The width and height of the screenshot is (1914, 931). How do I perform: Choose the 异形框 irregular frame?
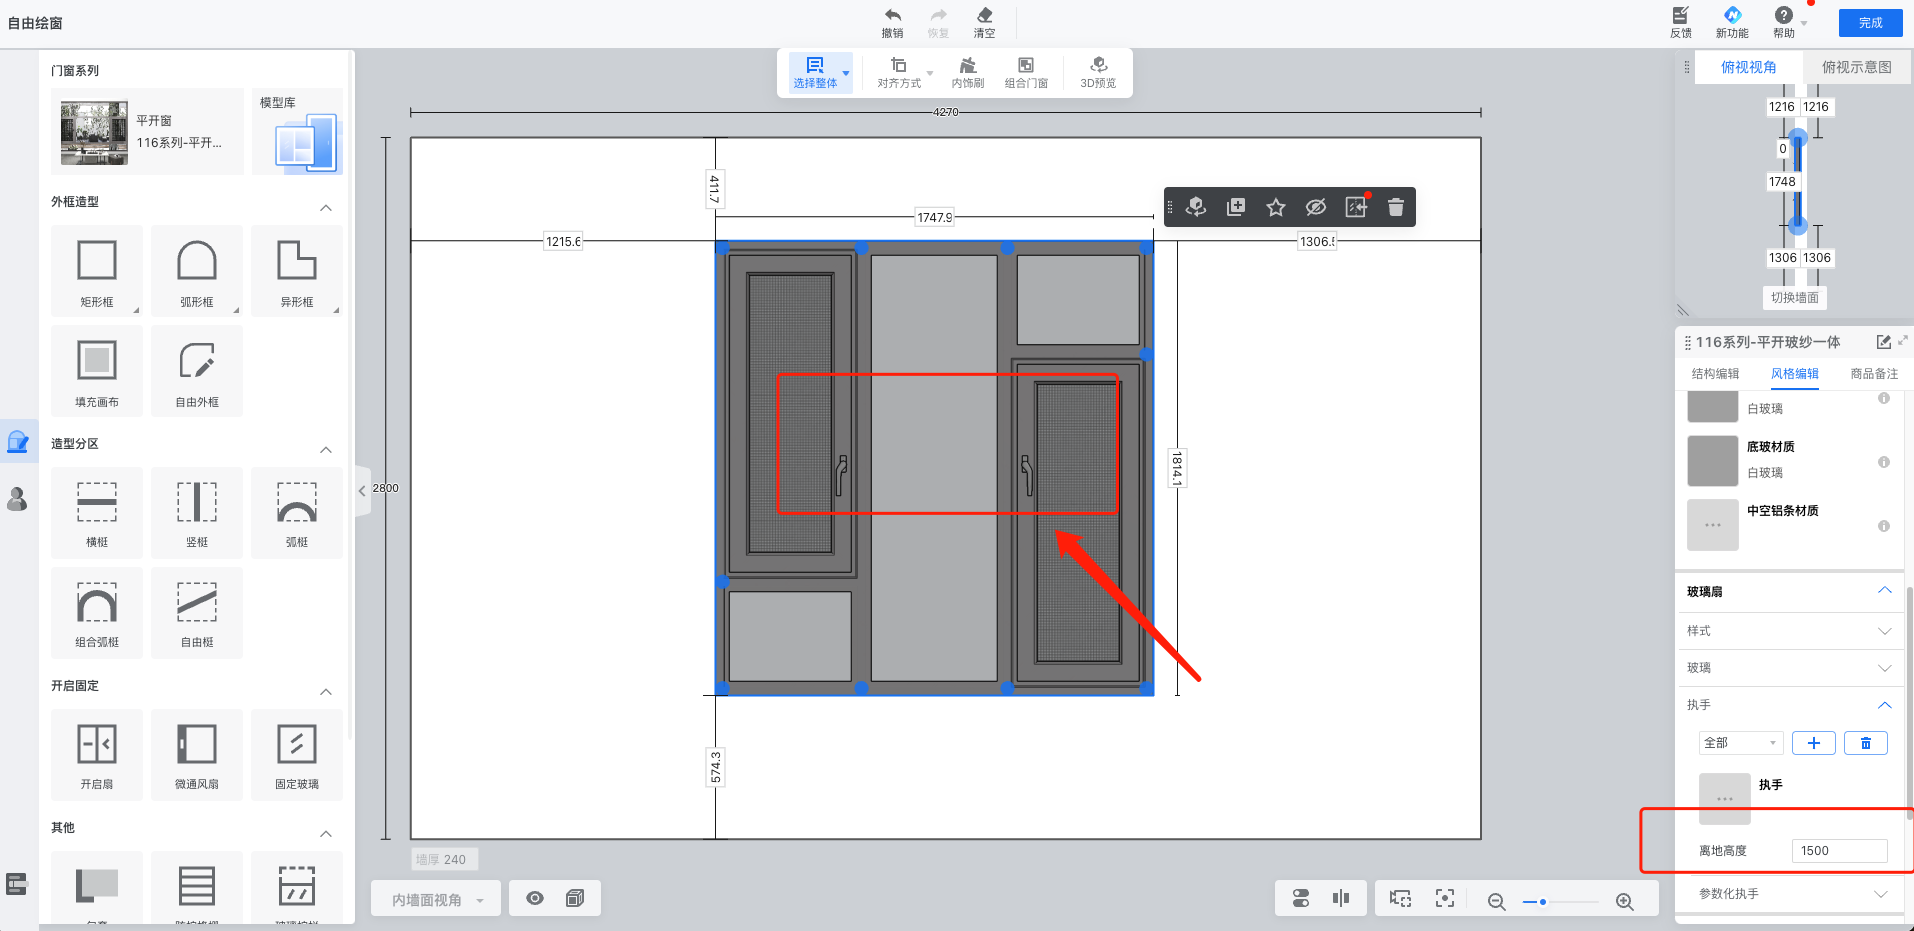click(297, 271)
